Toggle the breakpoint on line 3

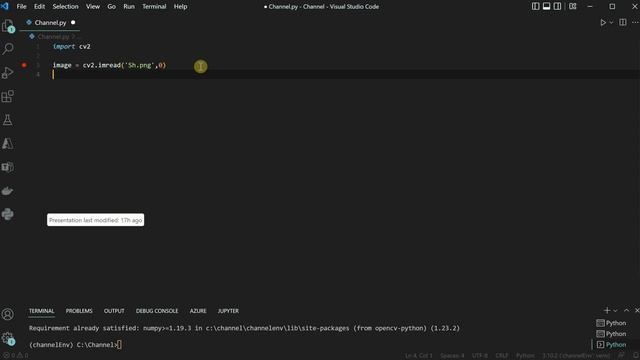click(24, 65)
